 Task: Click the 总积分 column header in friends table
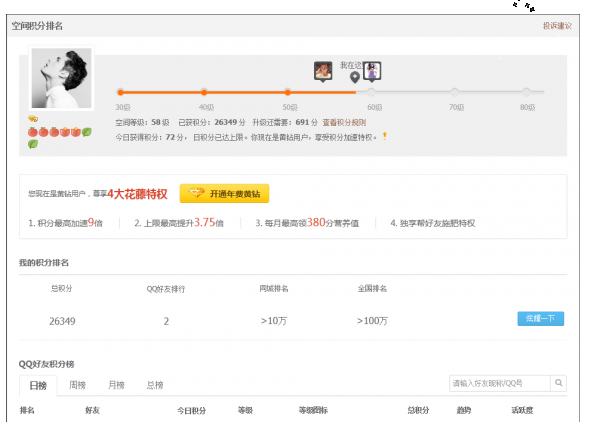[x=418, y=410]
